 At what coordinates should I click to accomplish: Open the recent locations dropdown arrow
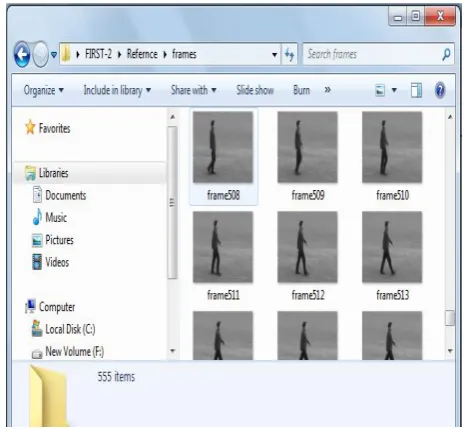point(54,54)
